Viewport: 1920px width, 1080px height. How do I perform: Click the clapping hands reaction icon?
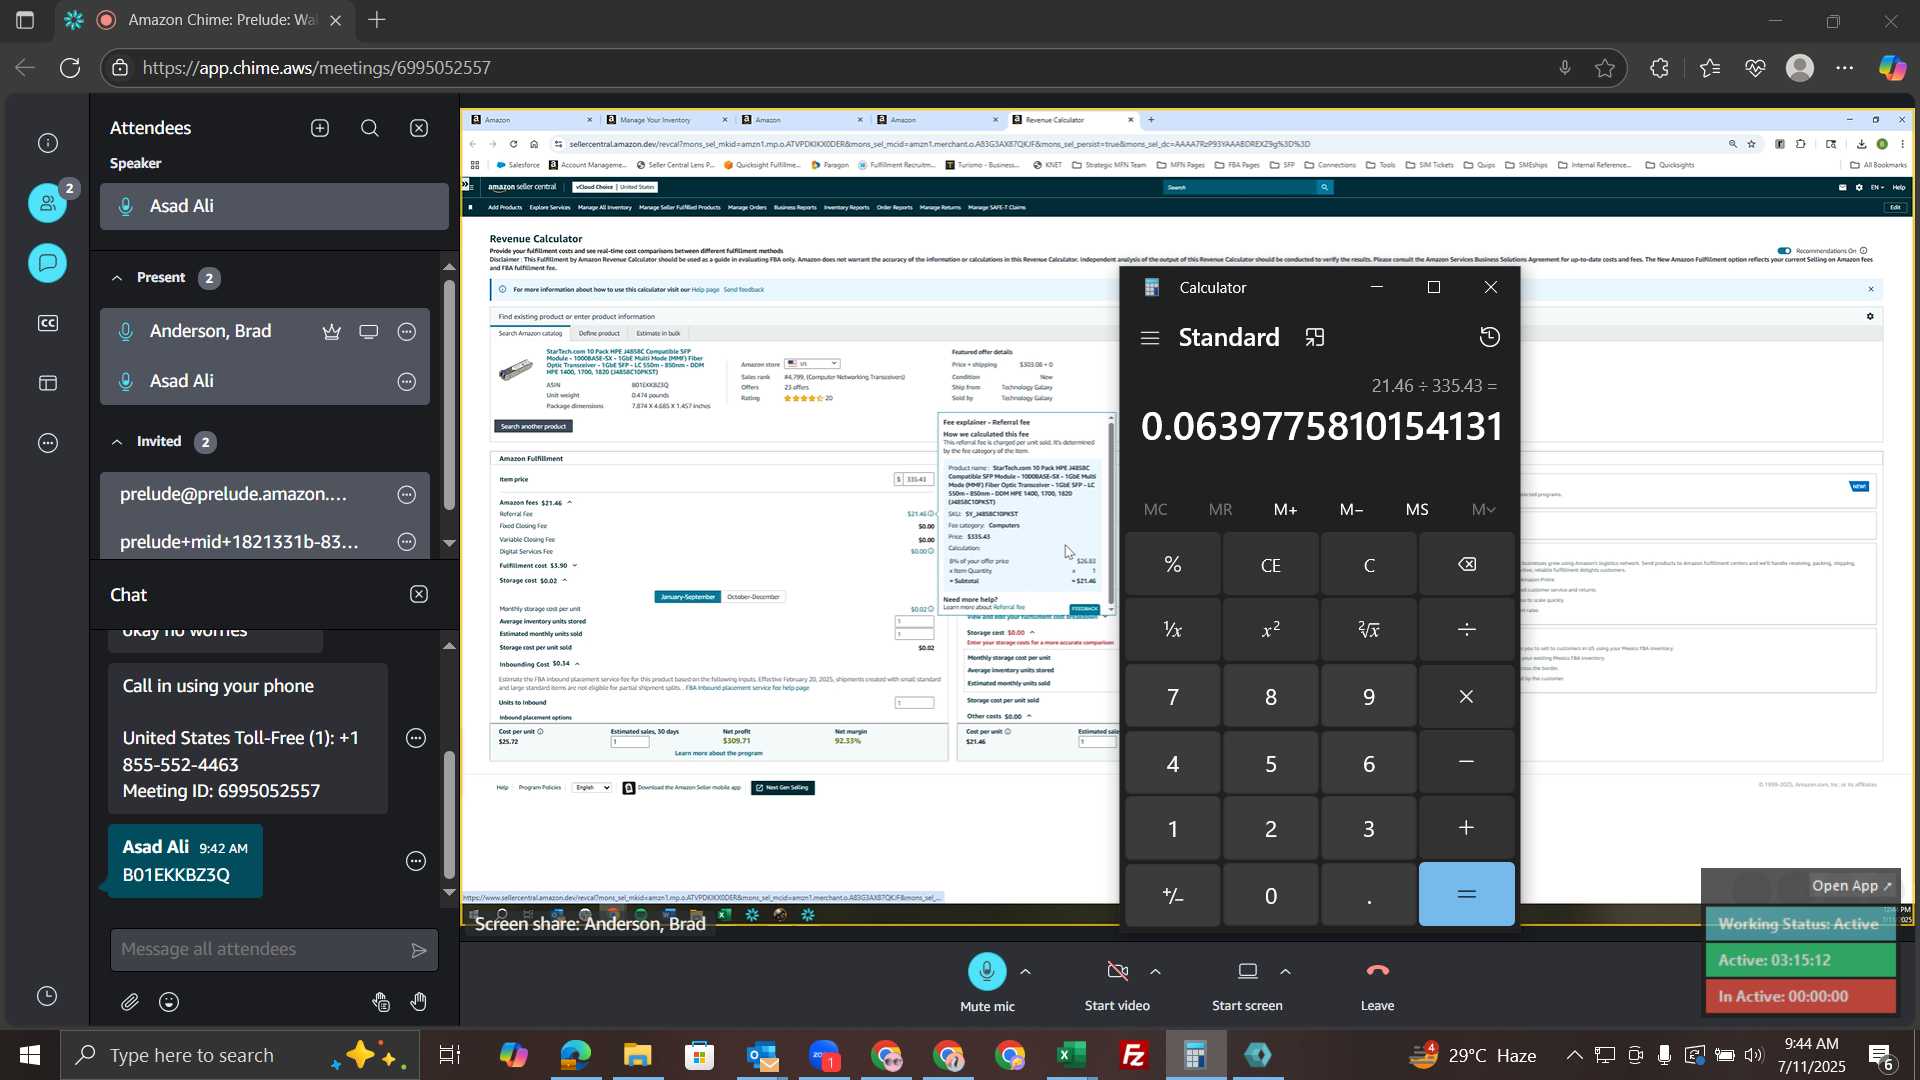(x=381, y=1002)
